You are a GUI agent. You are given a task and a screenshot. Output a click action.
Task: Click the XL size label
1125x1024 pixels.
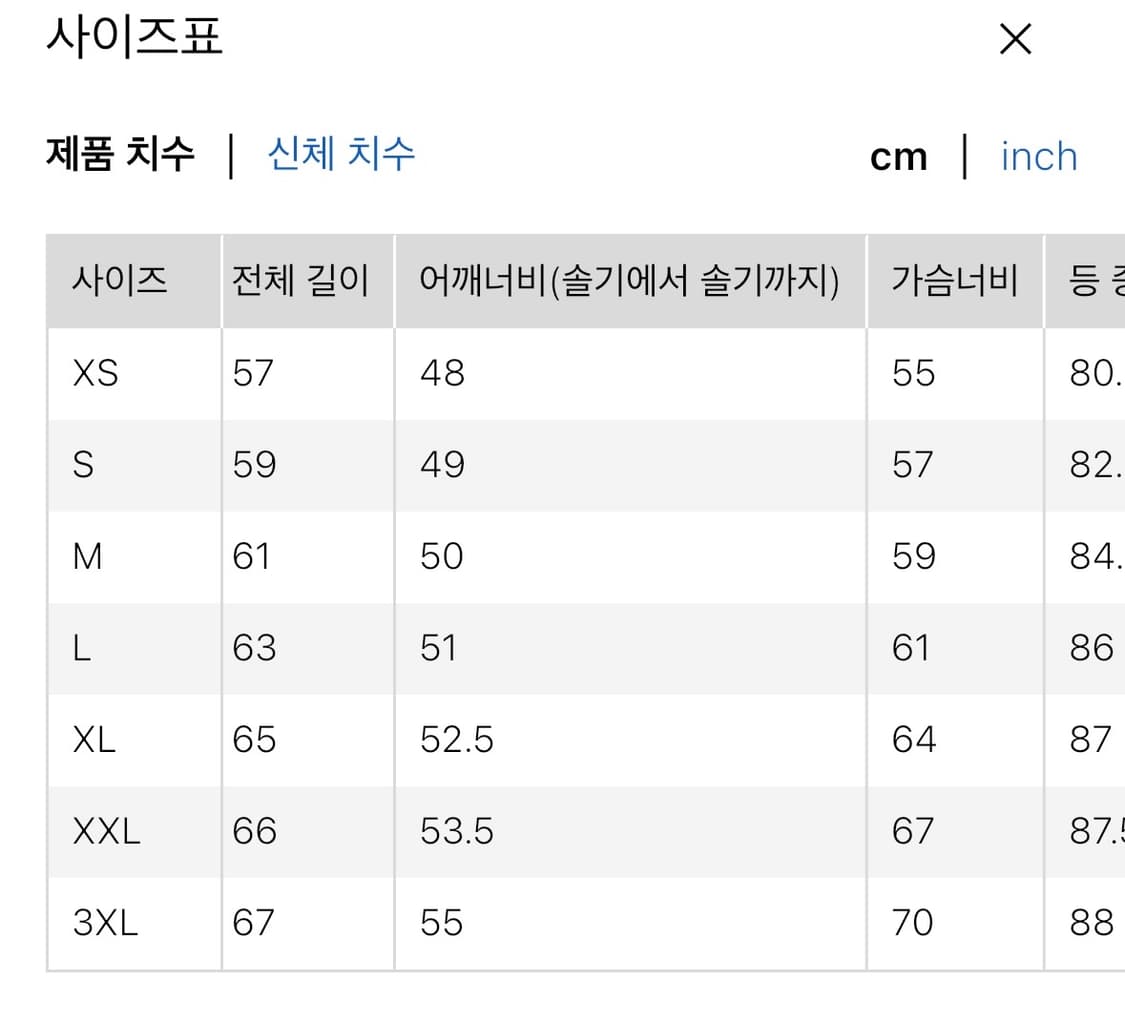tap(93, 739)
